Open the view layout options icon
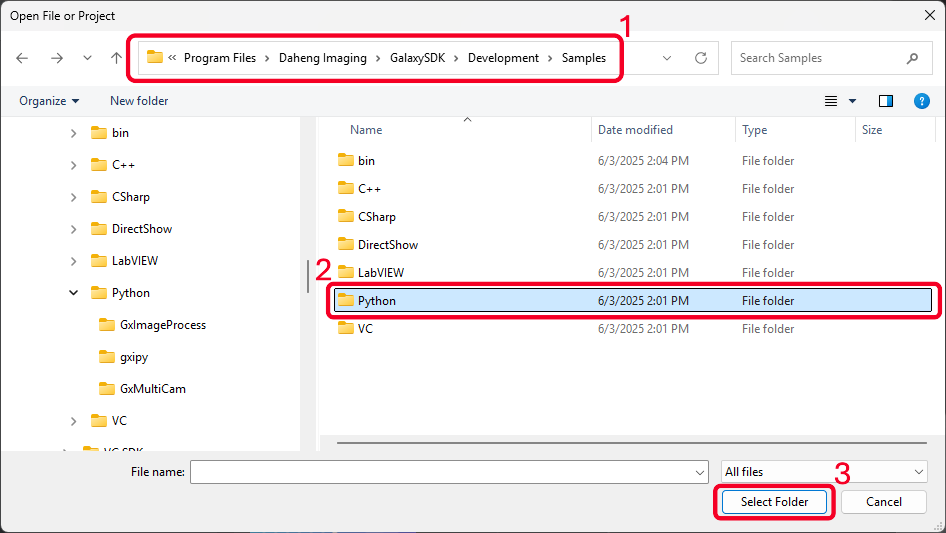This screenshot has height=533, width=946. tap(831, 101)
